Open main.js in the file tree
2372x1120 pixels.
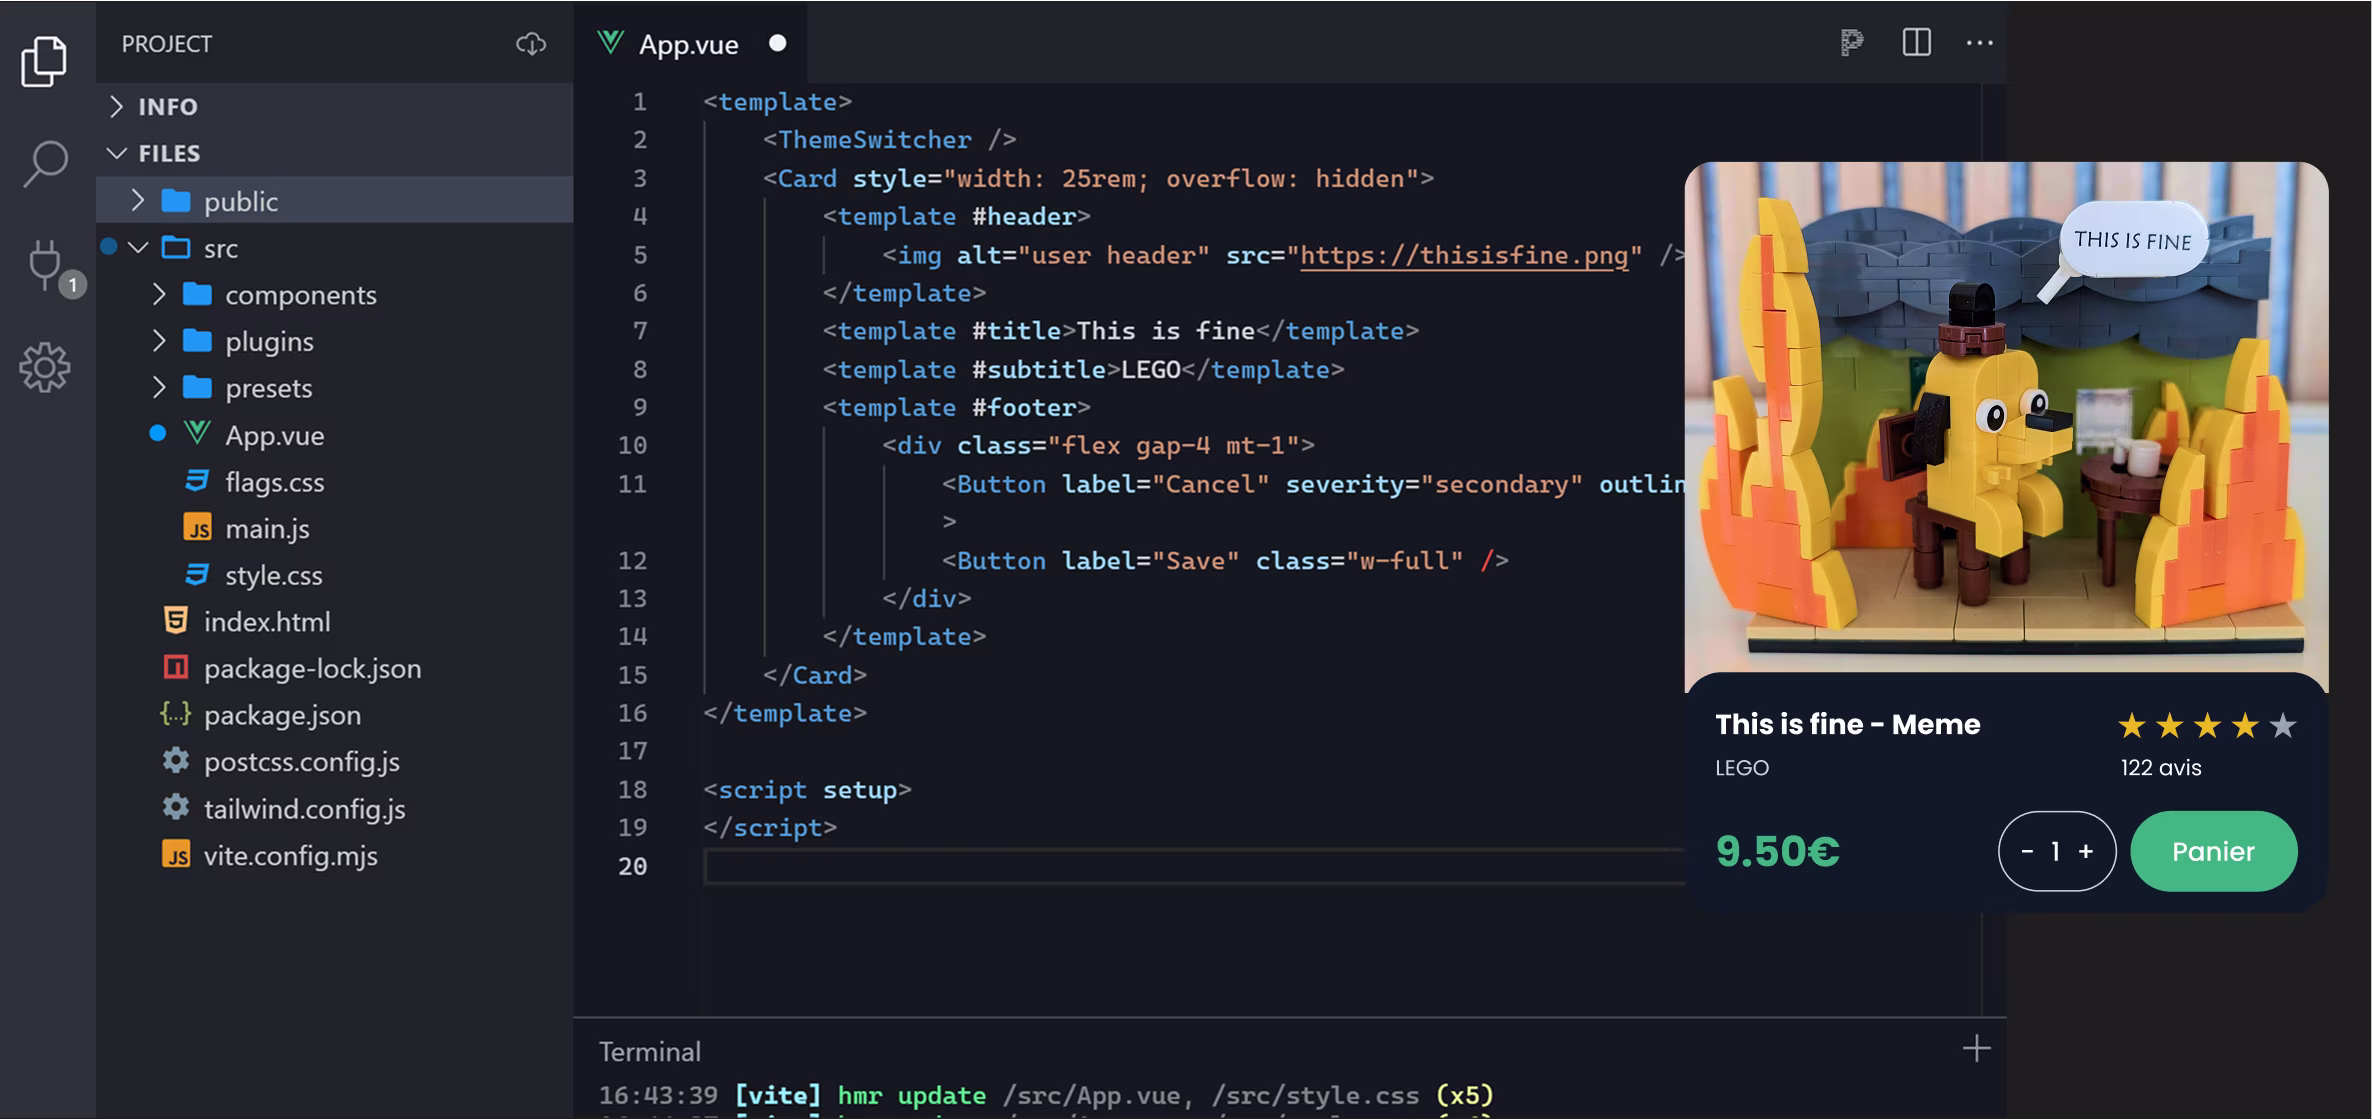tap(266, 529)
